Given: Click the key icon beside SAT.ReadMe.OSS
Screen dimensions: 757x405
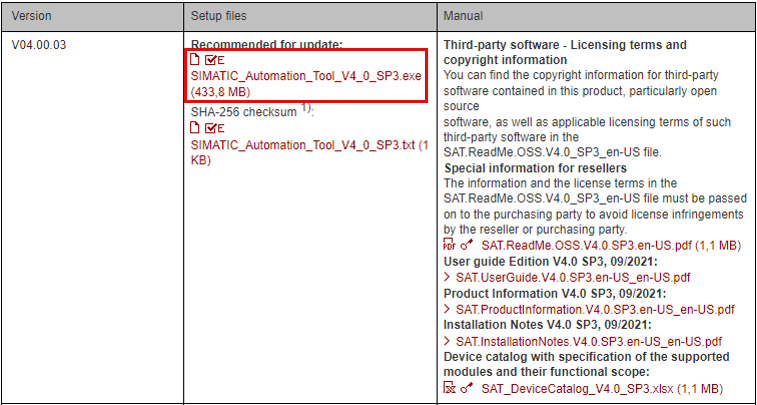Looking at the screenshot, I should coord(466,244).
